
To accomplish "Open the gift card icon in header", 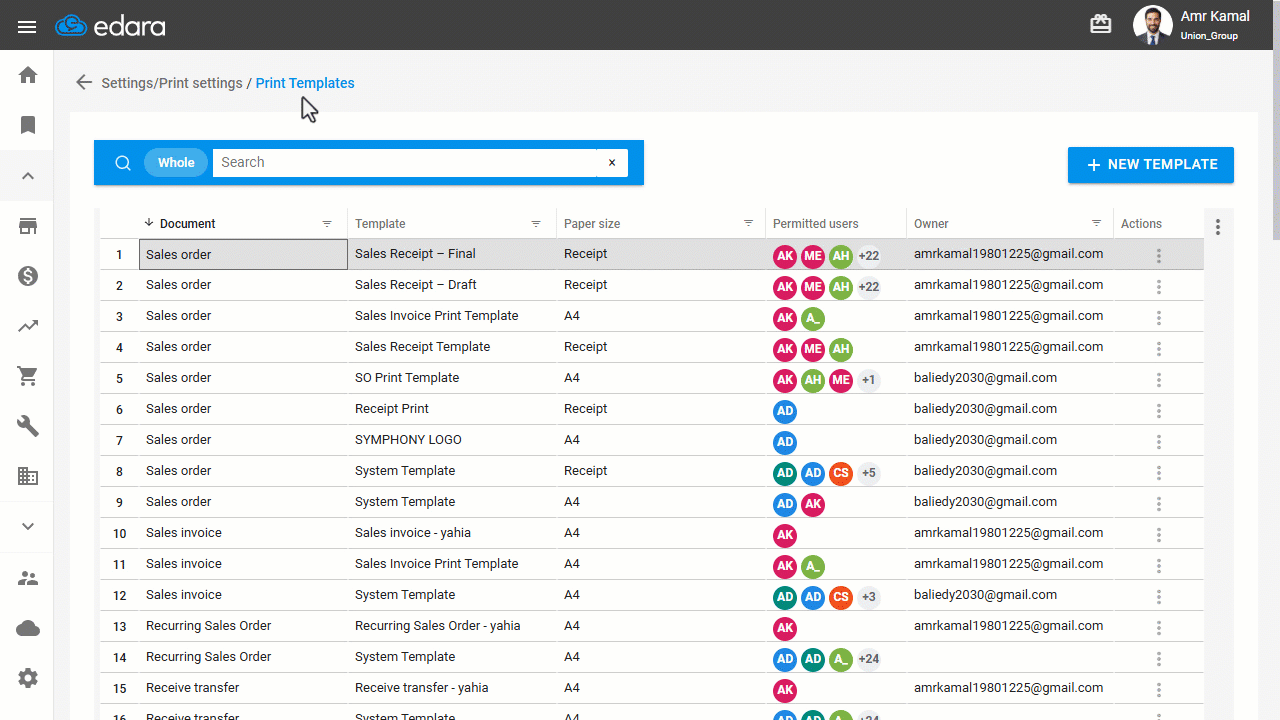I will click(1101, 25).
